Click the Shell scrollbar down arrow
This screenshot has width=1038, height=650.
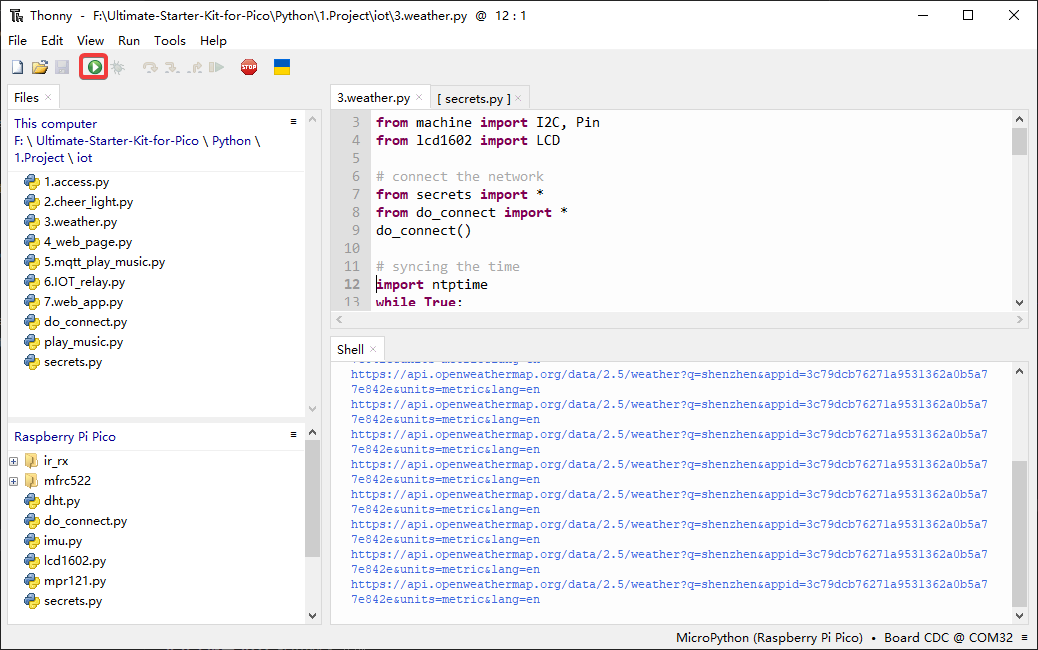(x=1019, y=615)
